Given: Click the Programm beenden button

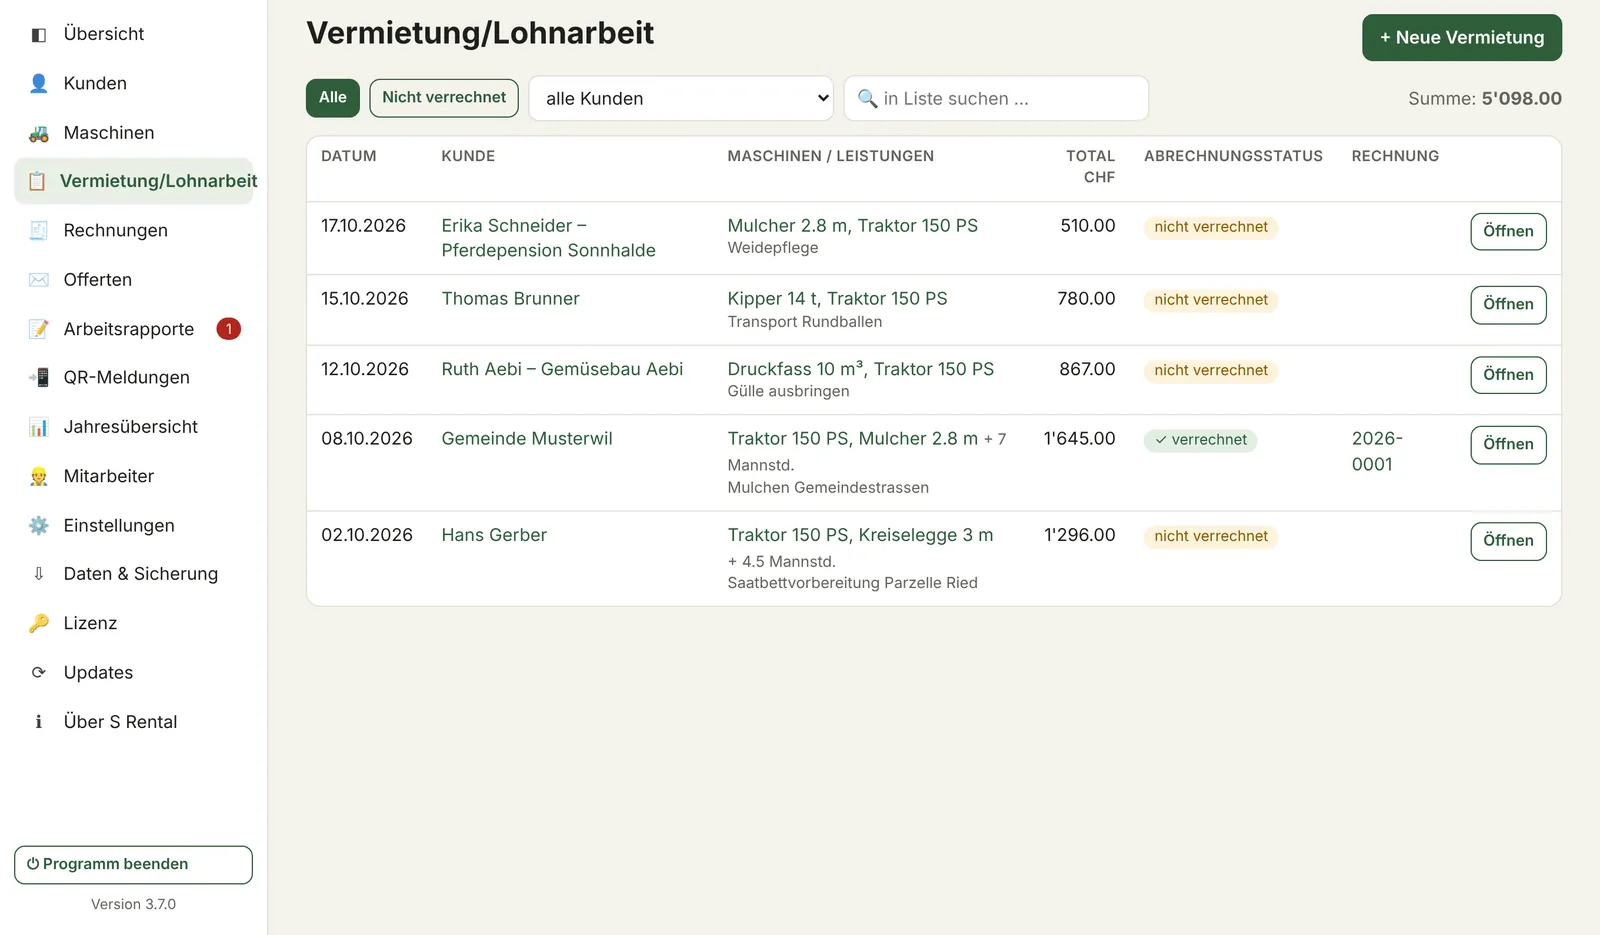Looking at the screenshot, I should [133, 865].
